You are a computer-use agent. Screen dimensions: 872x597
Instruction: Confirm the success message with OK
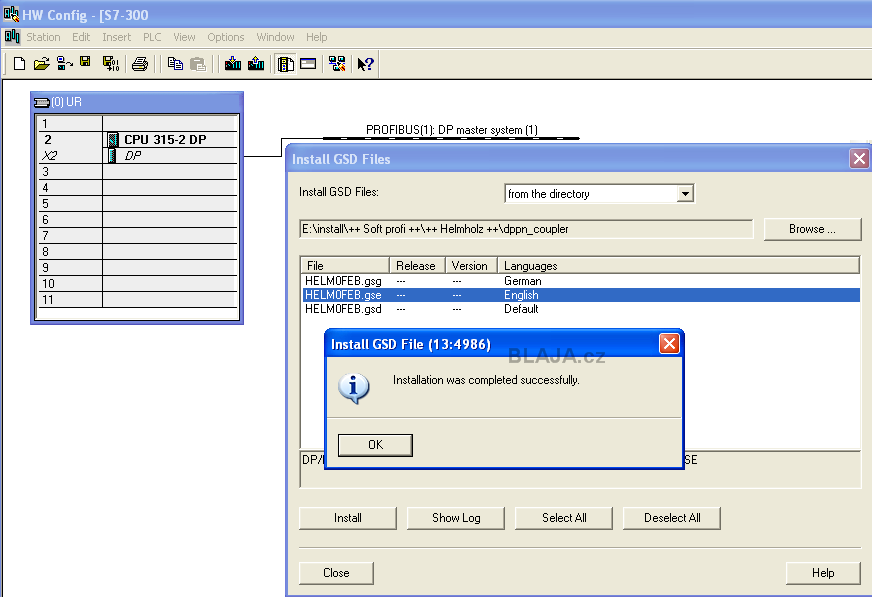[375, 445]
